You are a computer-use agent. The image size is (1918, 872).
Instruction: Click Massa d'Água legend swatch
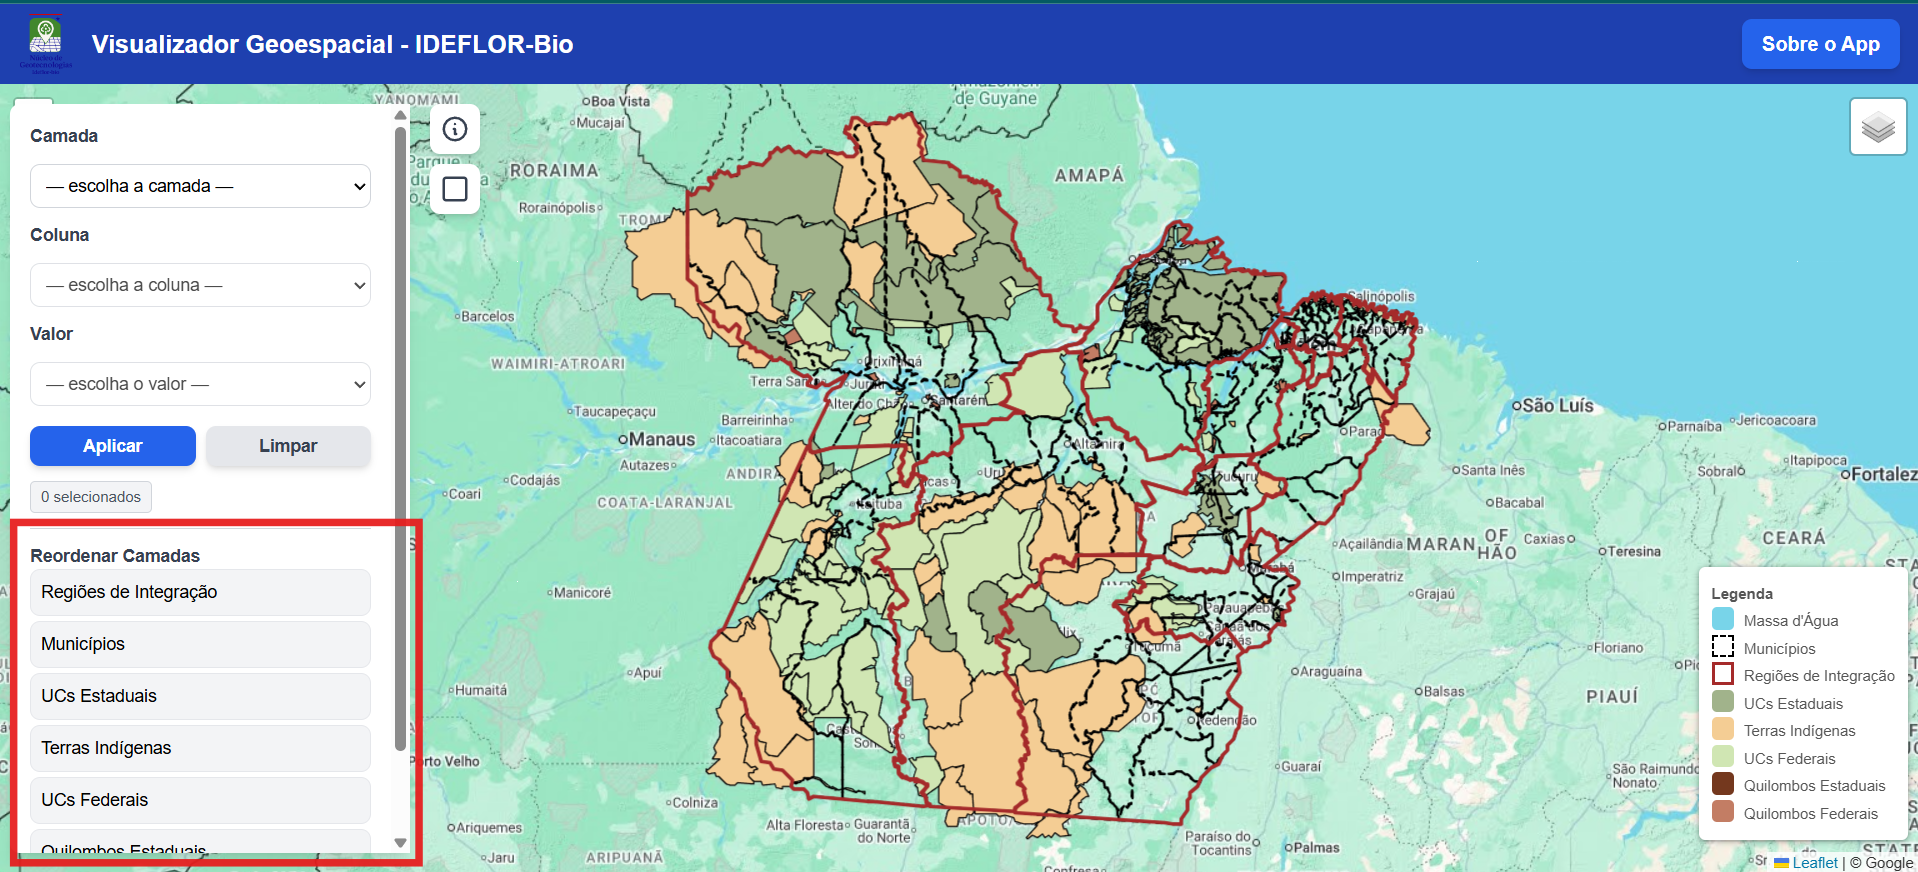1722,620
